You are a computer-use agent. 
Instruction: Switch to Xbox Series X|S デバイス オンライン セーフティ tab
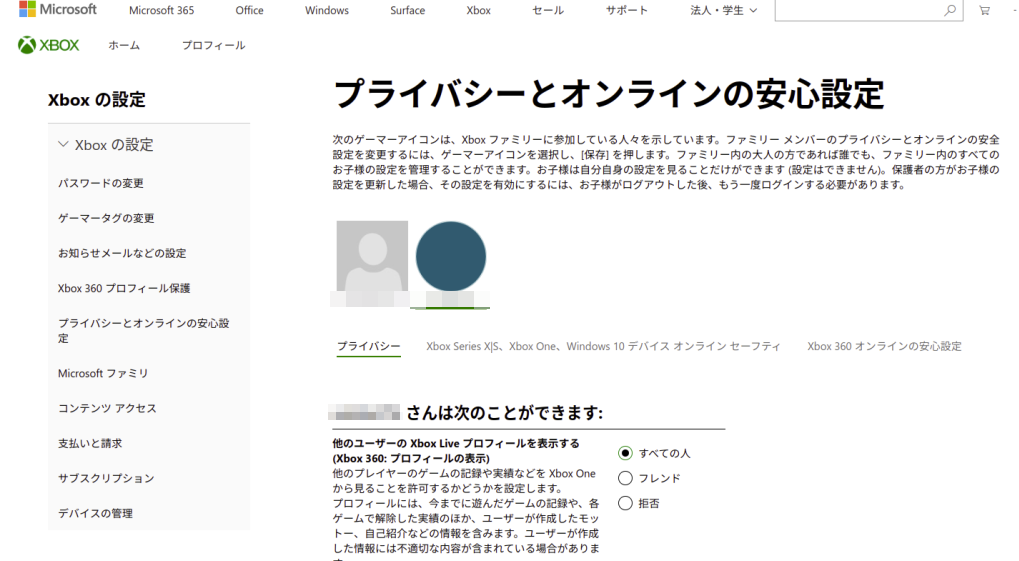tap(603, 346)
